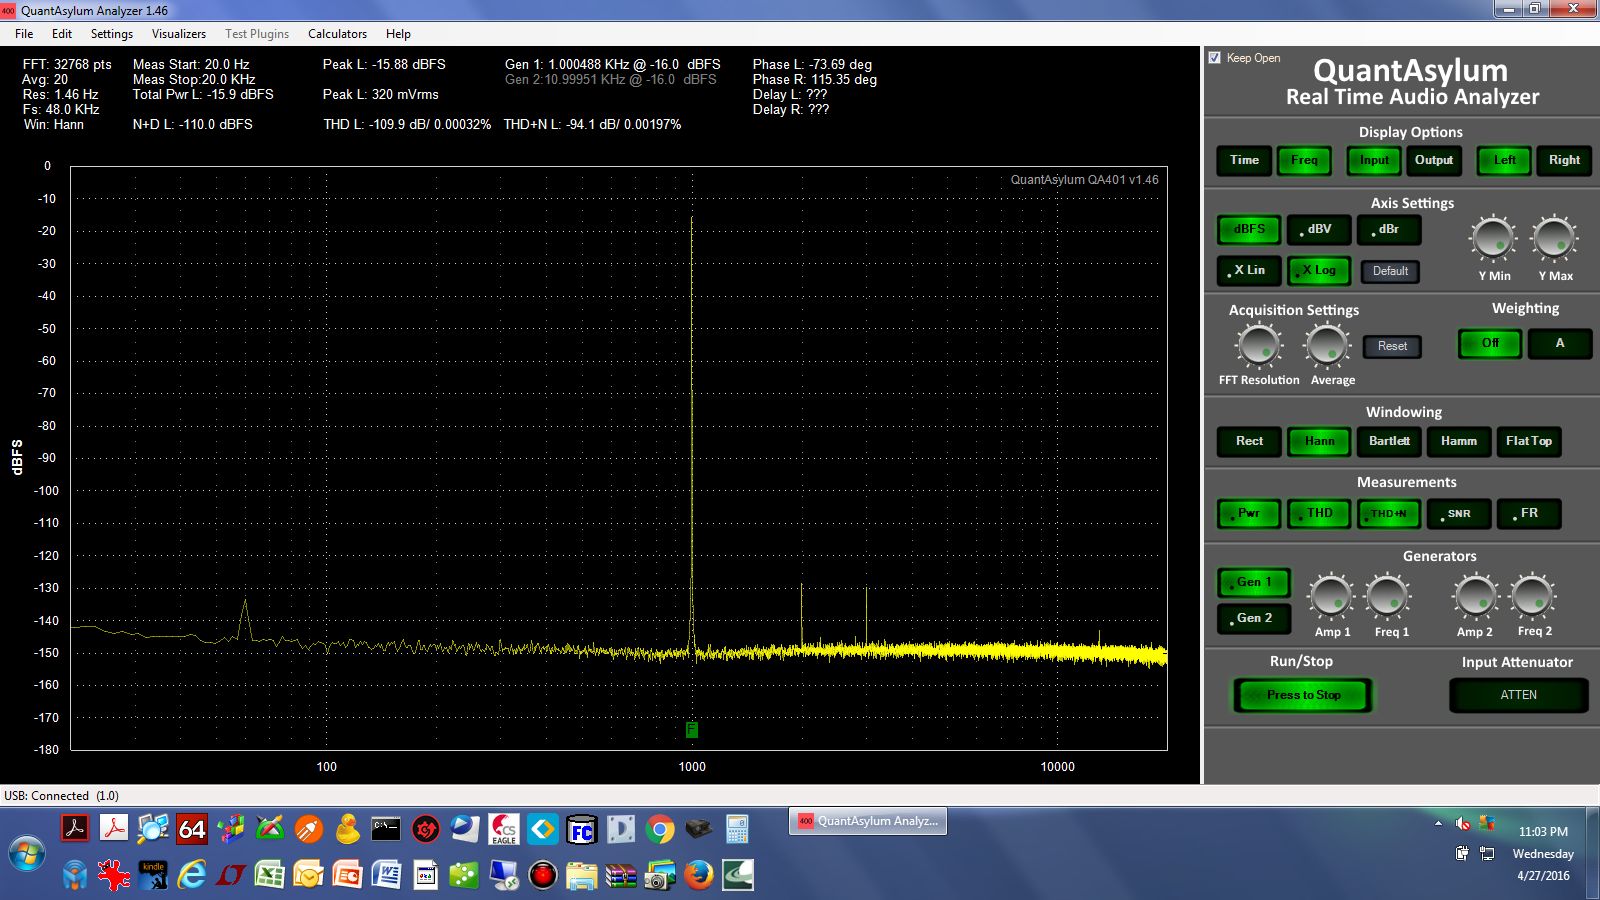The width and height of the screenshot is (1600, 900).
Task: Click the Gen 1 1.000488 KHz readout
Action: coord(612,64)
